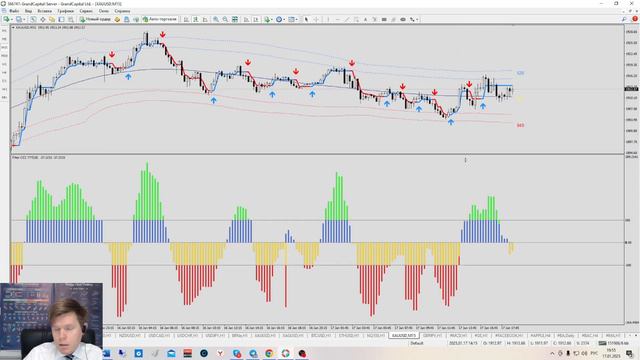Open the Windows notification center icon
This screenshot has height=360, width=640.
click(x=629, y=353)
